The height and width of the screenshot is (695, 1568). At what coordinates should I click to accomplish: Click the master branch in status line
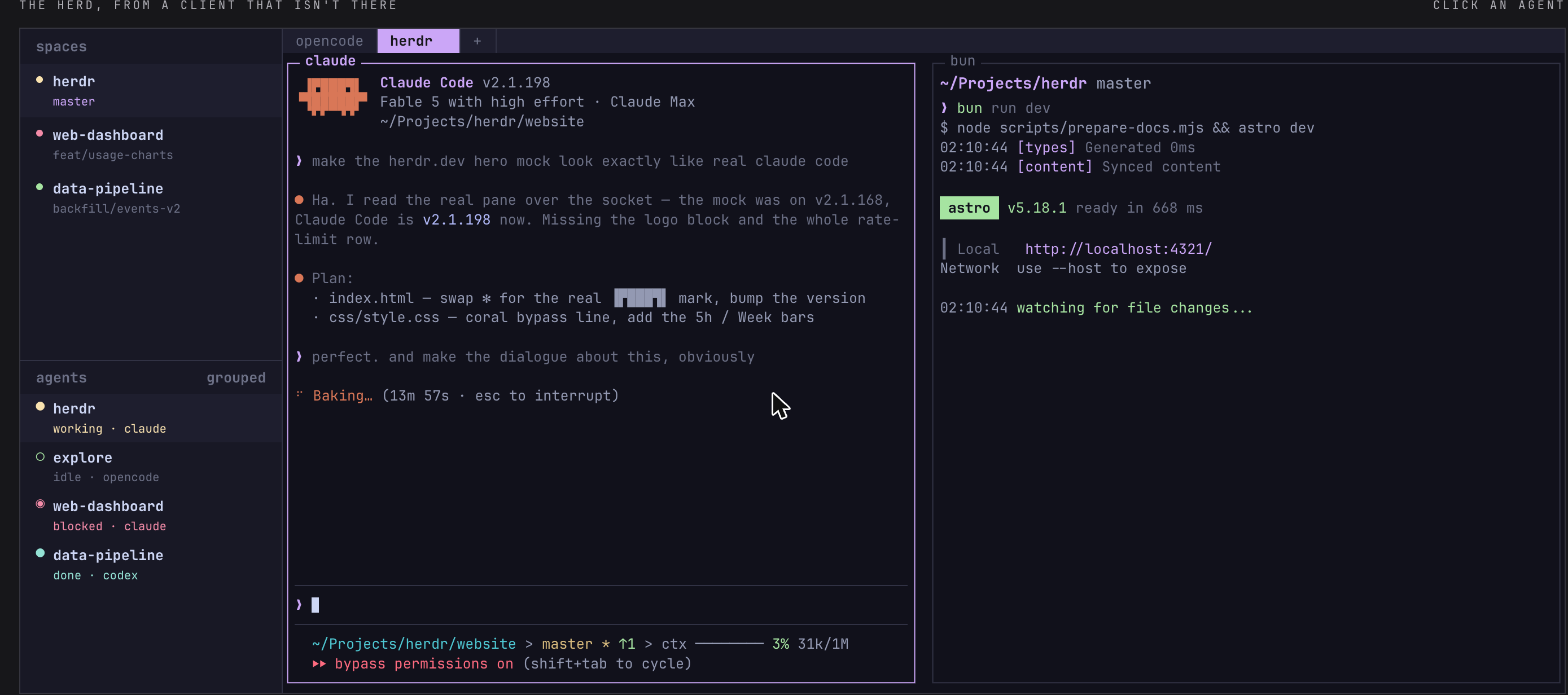[567, 645]
